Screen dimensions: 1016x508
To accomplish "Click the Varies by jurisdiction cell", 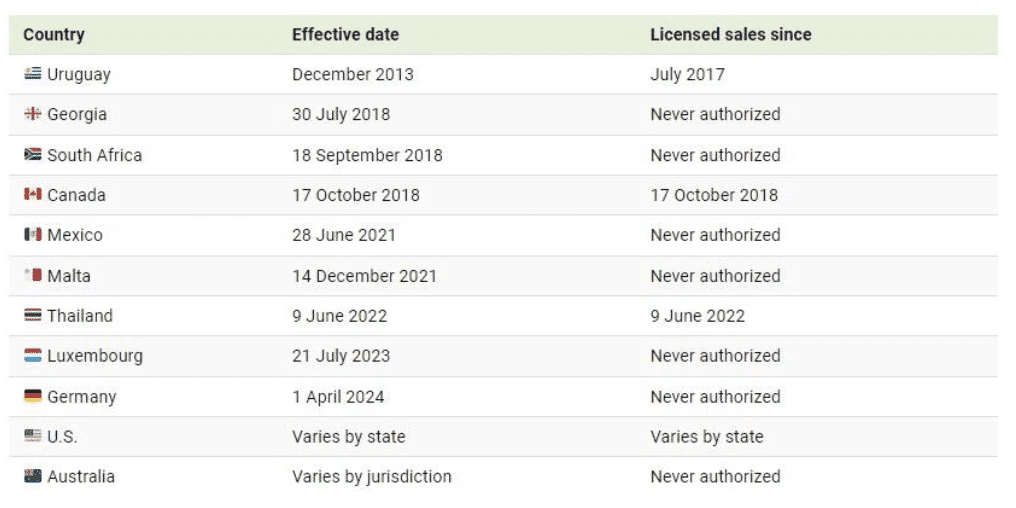I will pos(371,477).
